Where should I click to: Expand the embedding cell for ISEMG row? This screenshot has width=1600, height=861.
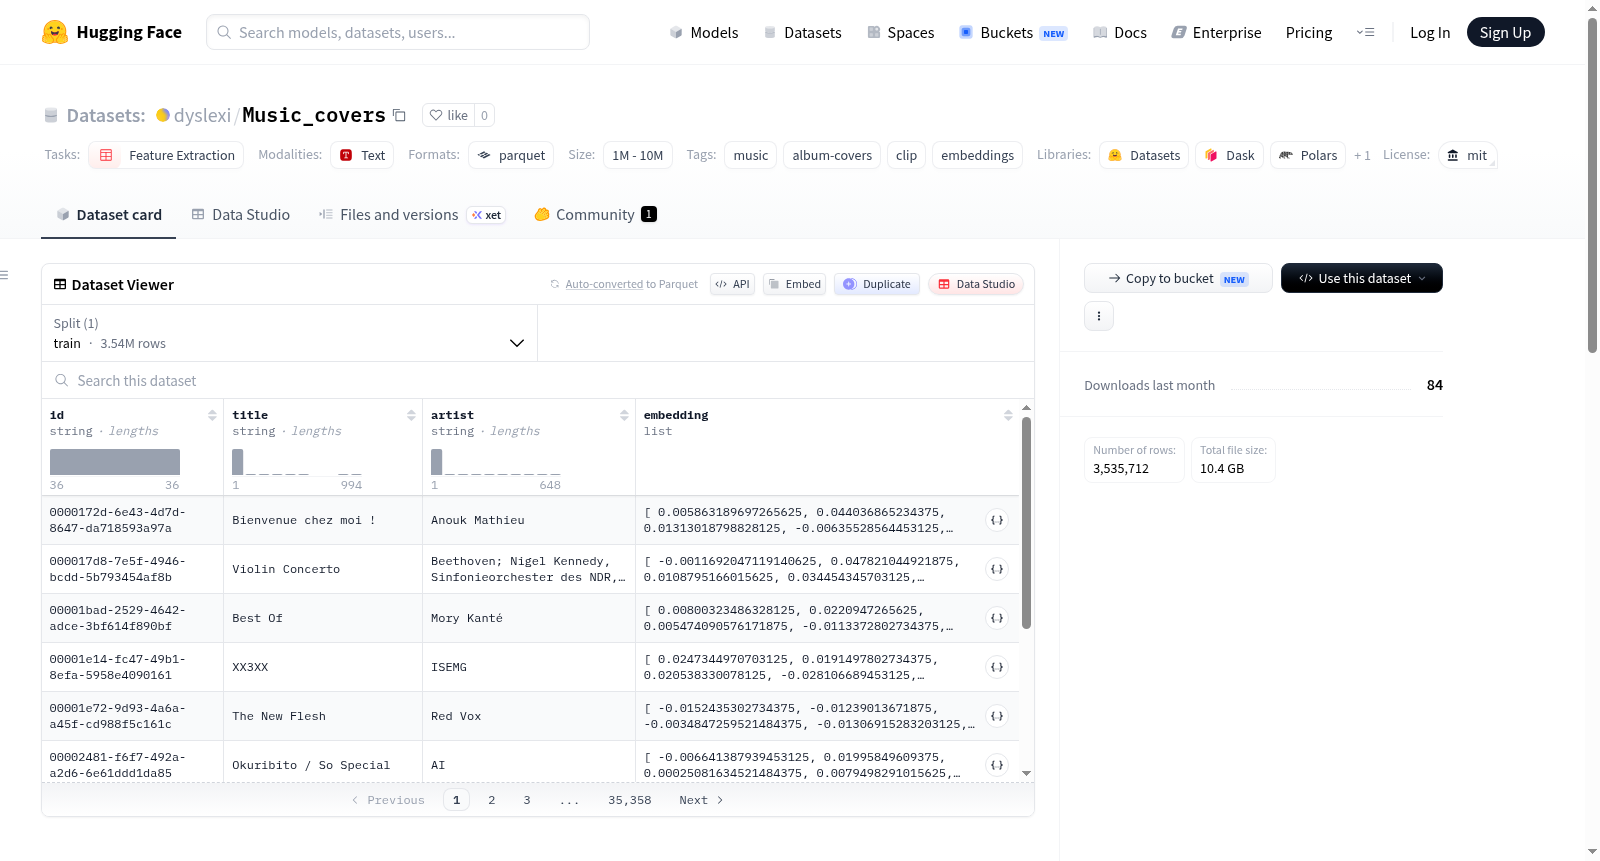997,667
